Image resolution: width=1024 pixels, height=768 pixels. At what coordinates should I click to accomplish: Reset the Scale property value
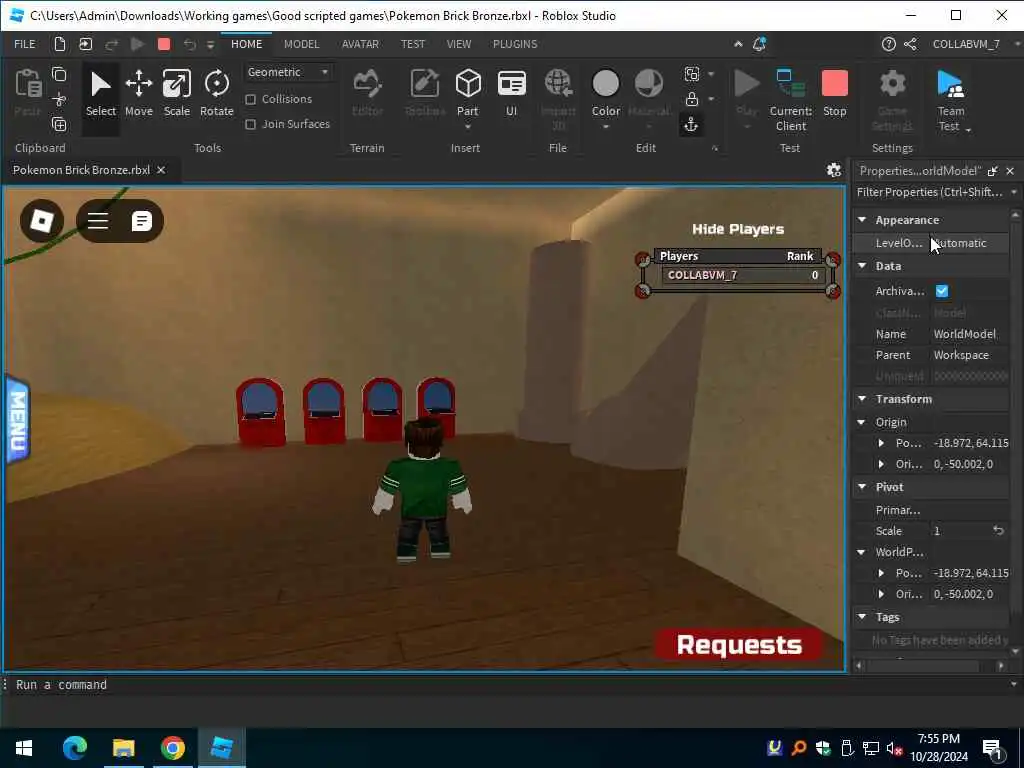(998, 530)
